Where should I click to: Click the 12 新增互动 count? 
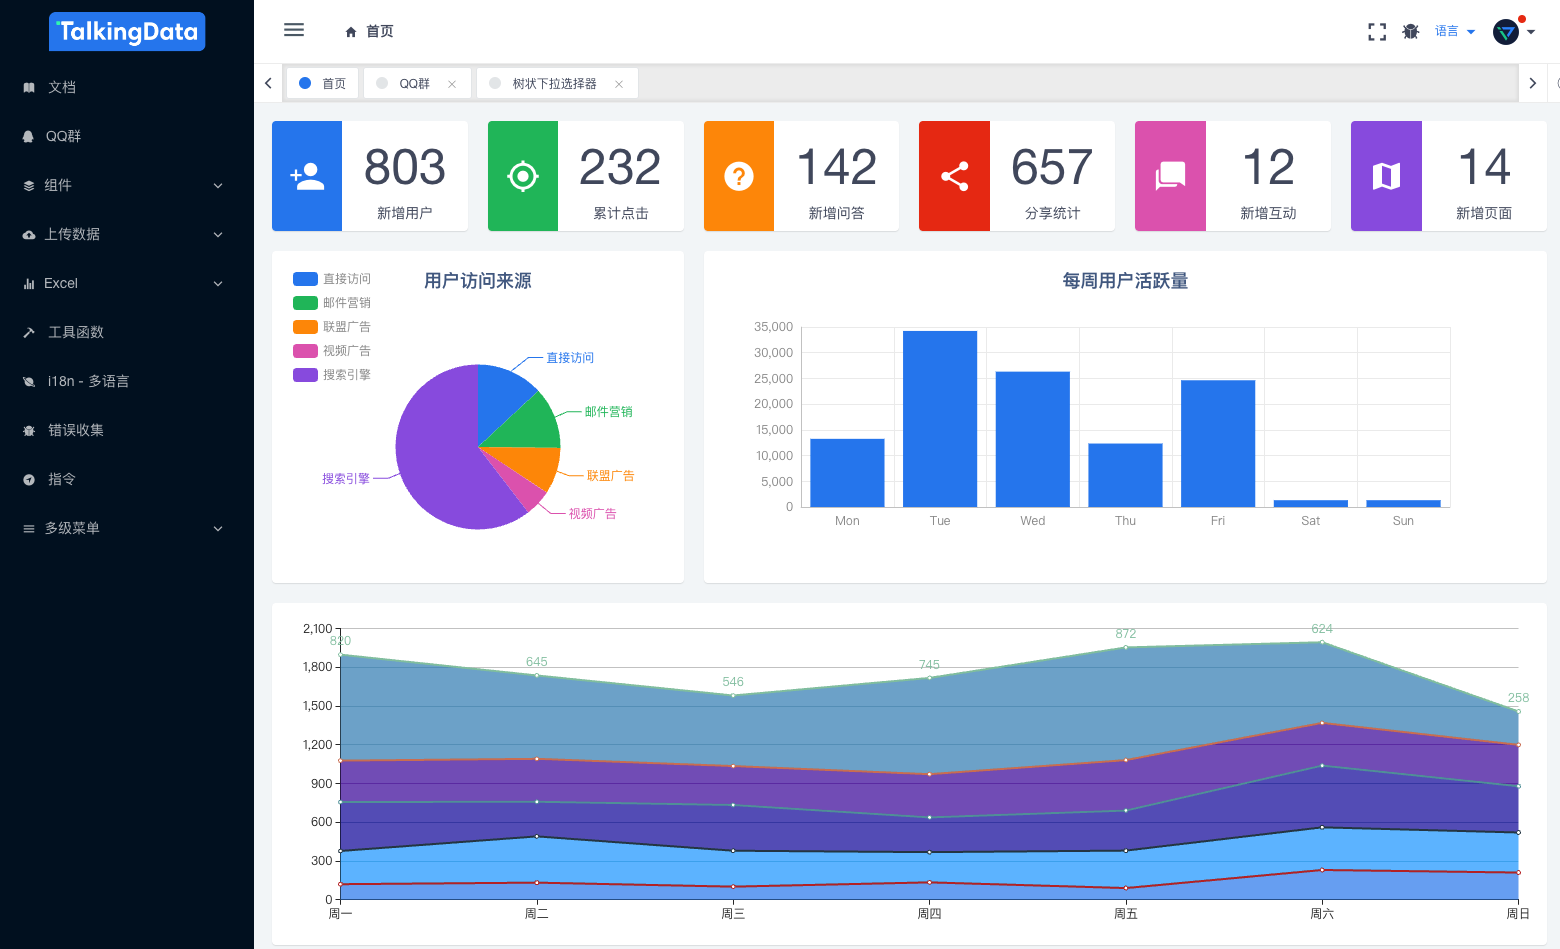[x=1268, y=167]
